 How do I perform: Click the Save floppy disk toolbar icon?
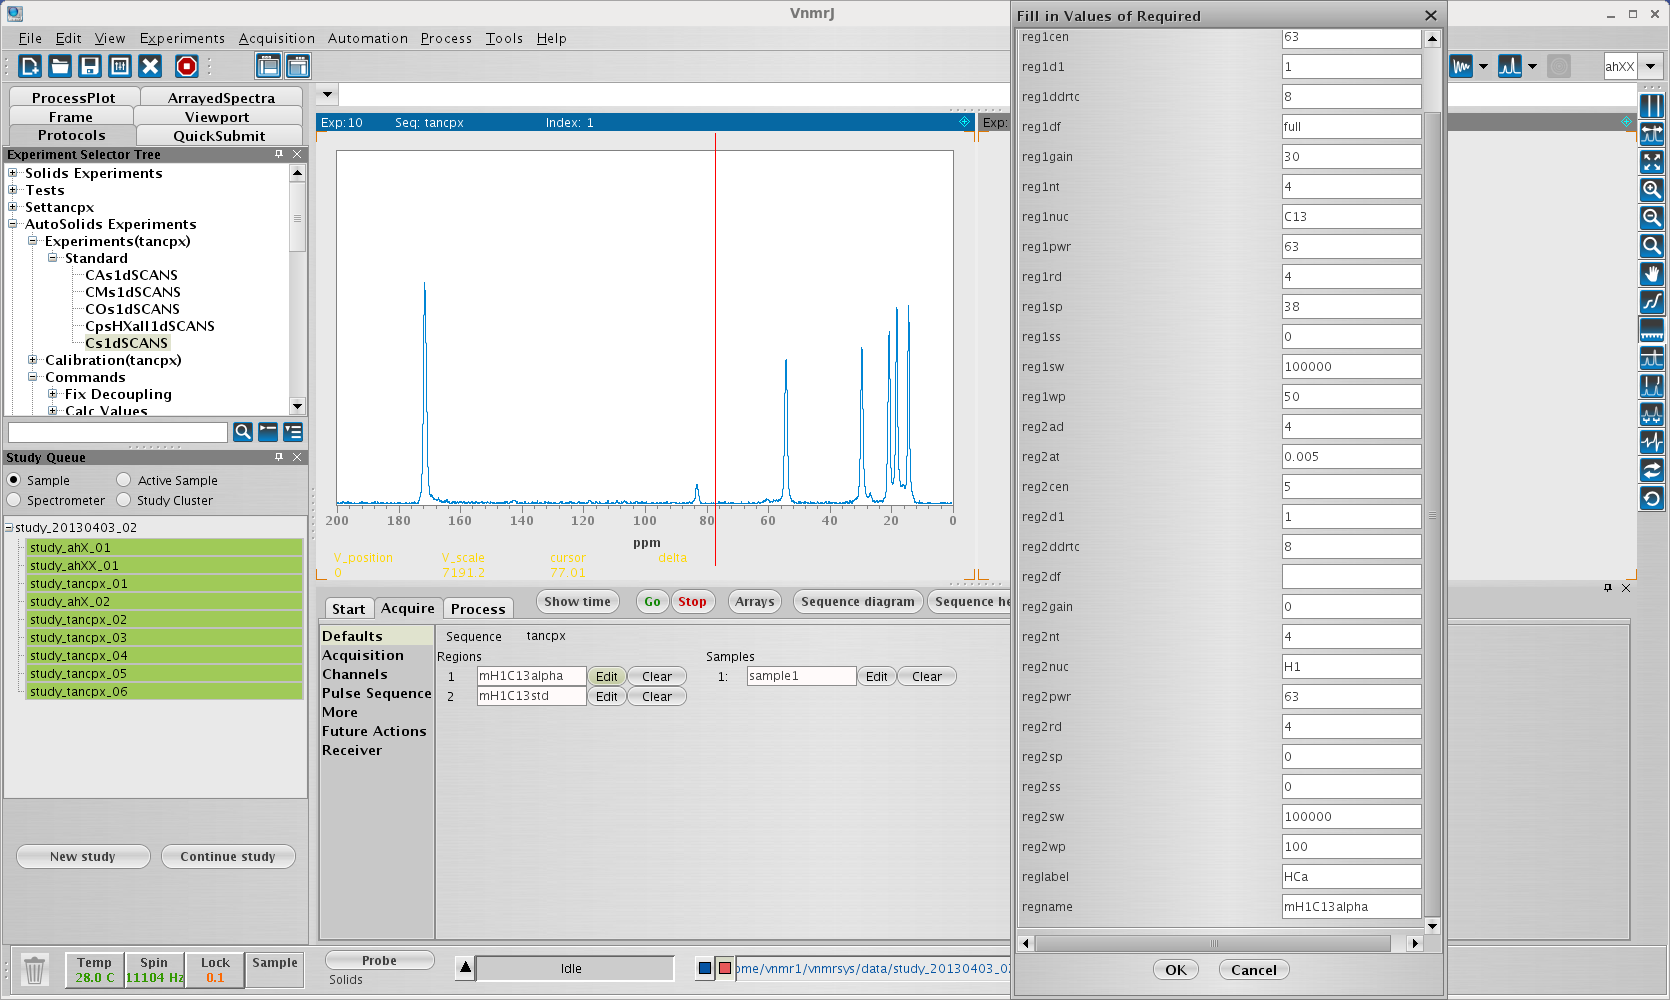point(90,66)
